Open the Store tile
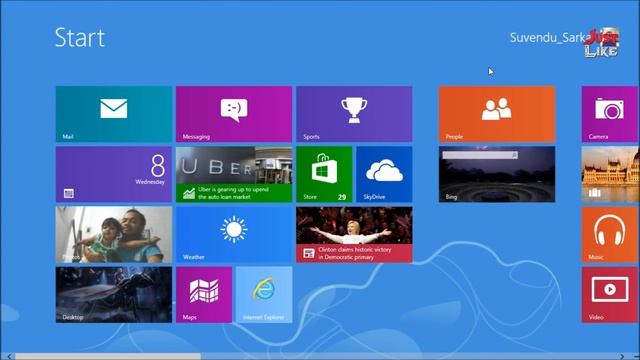The height and width of the screenshot is (360, 640). point(324,174)
